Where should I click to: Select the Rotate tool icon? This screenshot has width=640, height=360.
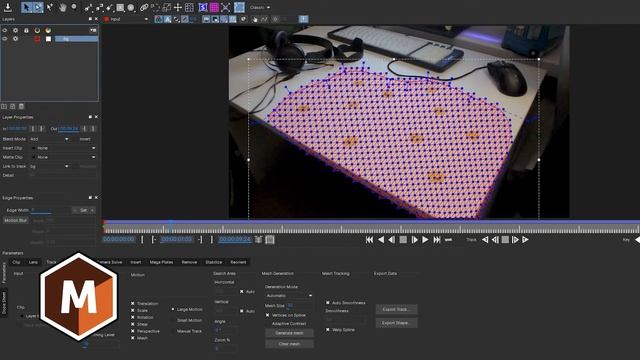coord(155,7)
